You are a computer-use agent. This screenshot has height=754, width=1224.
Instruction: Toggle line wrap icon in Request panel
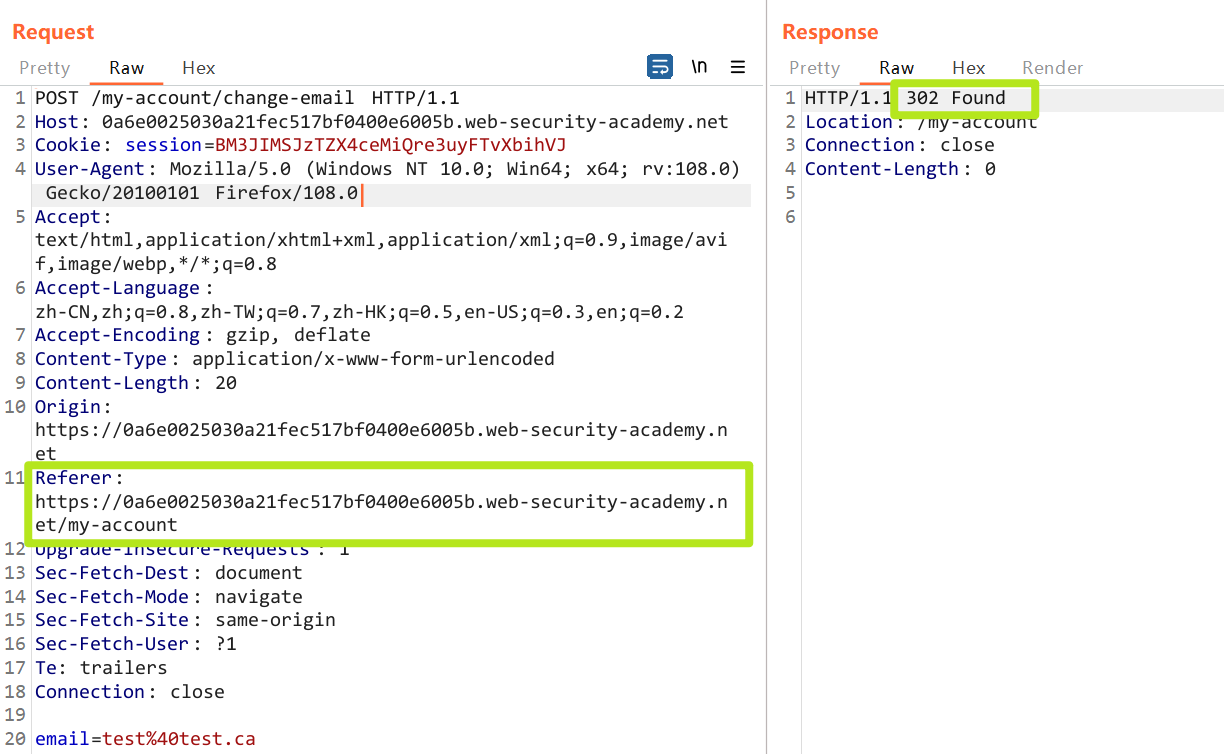pos(660,67)
